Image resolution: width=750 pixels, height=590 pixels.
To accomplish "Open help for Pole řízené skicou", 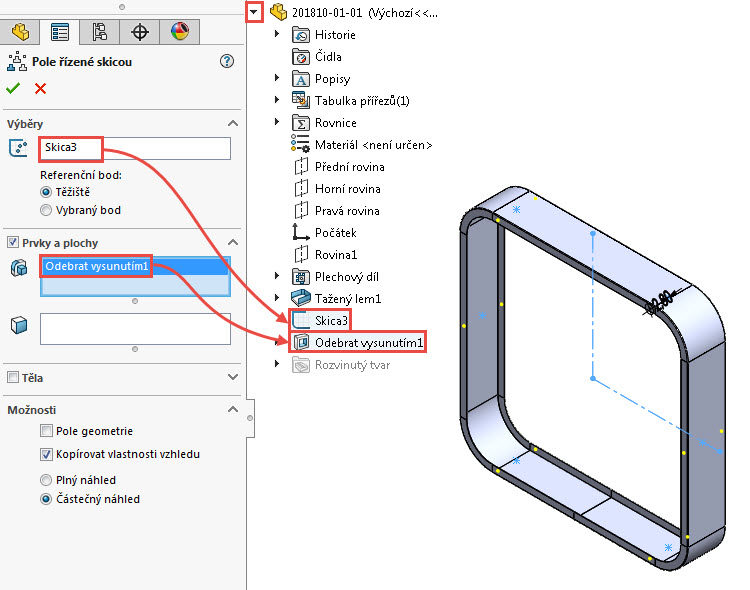I will [227, 61].
